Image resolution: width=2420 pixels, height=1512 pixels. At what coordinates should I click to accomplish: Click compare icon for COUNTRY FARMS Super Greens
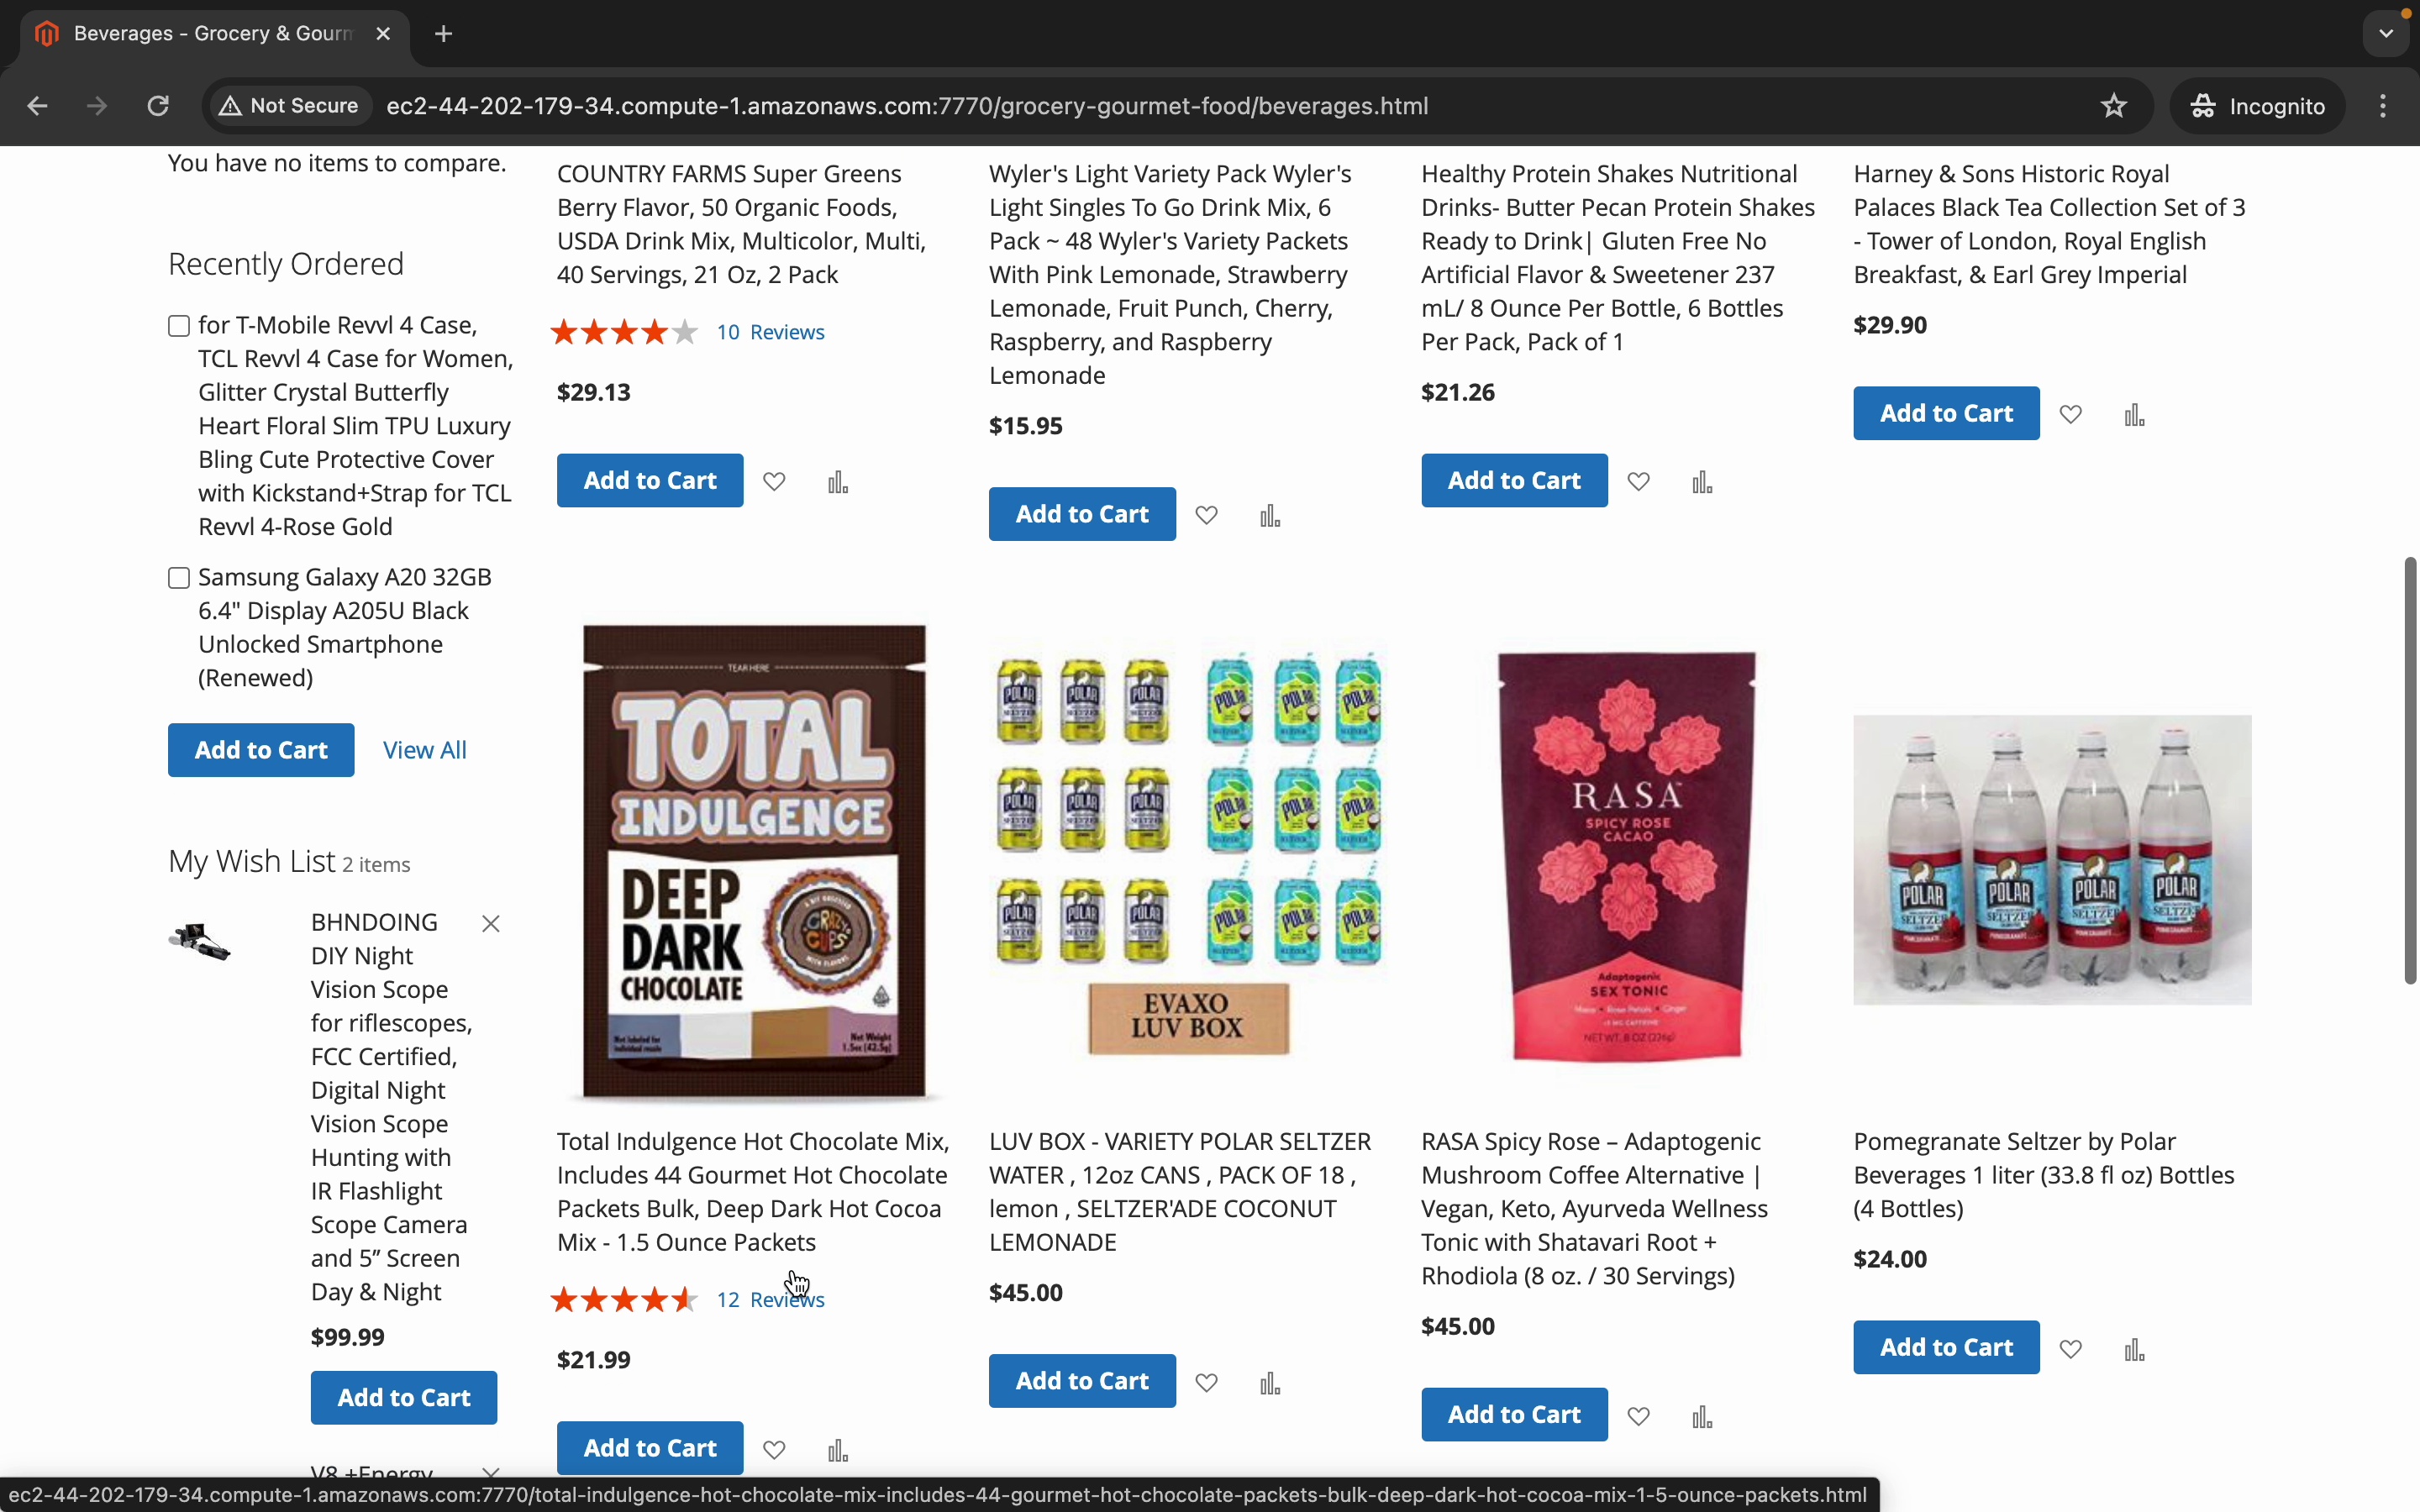coord(838,483)
